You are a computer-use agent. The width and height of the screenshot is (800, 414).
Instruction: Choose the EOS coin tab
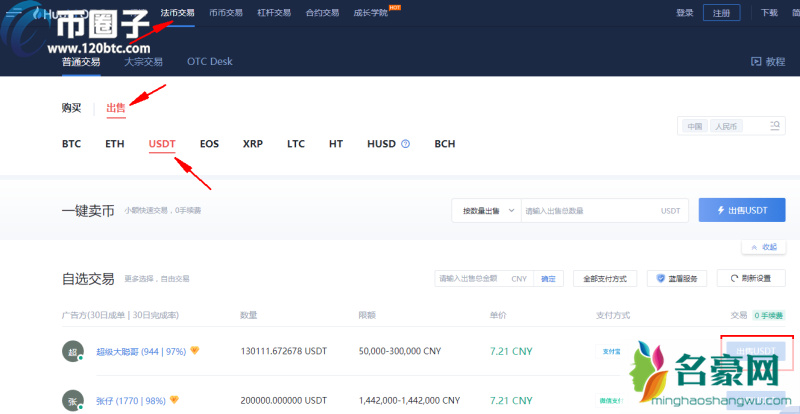pyautogui.click(x=209, y=144)
